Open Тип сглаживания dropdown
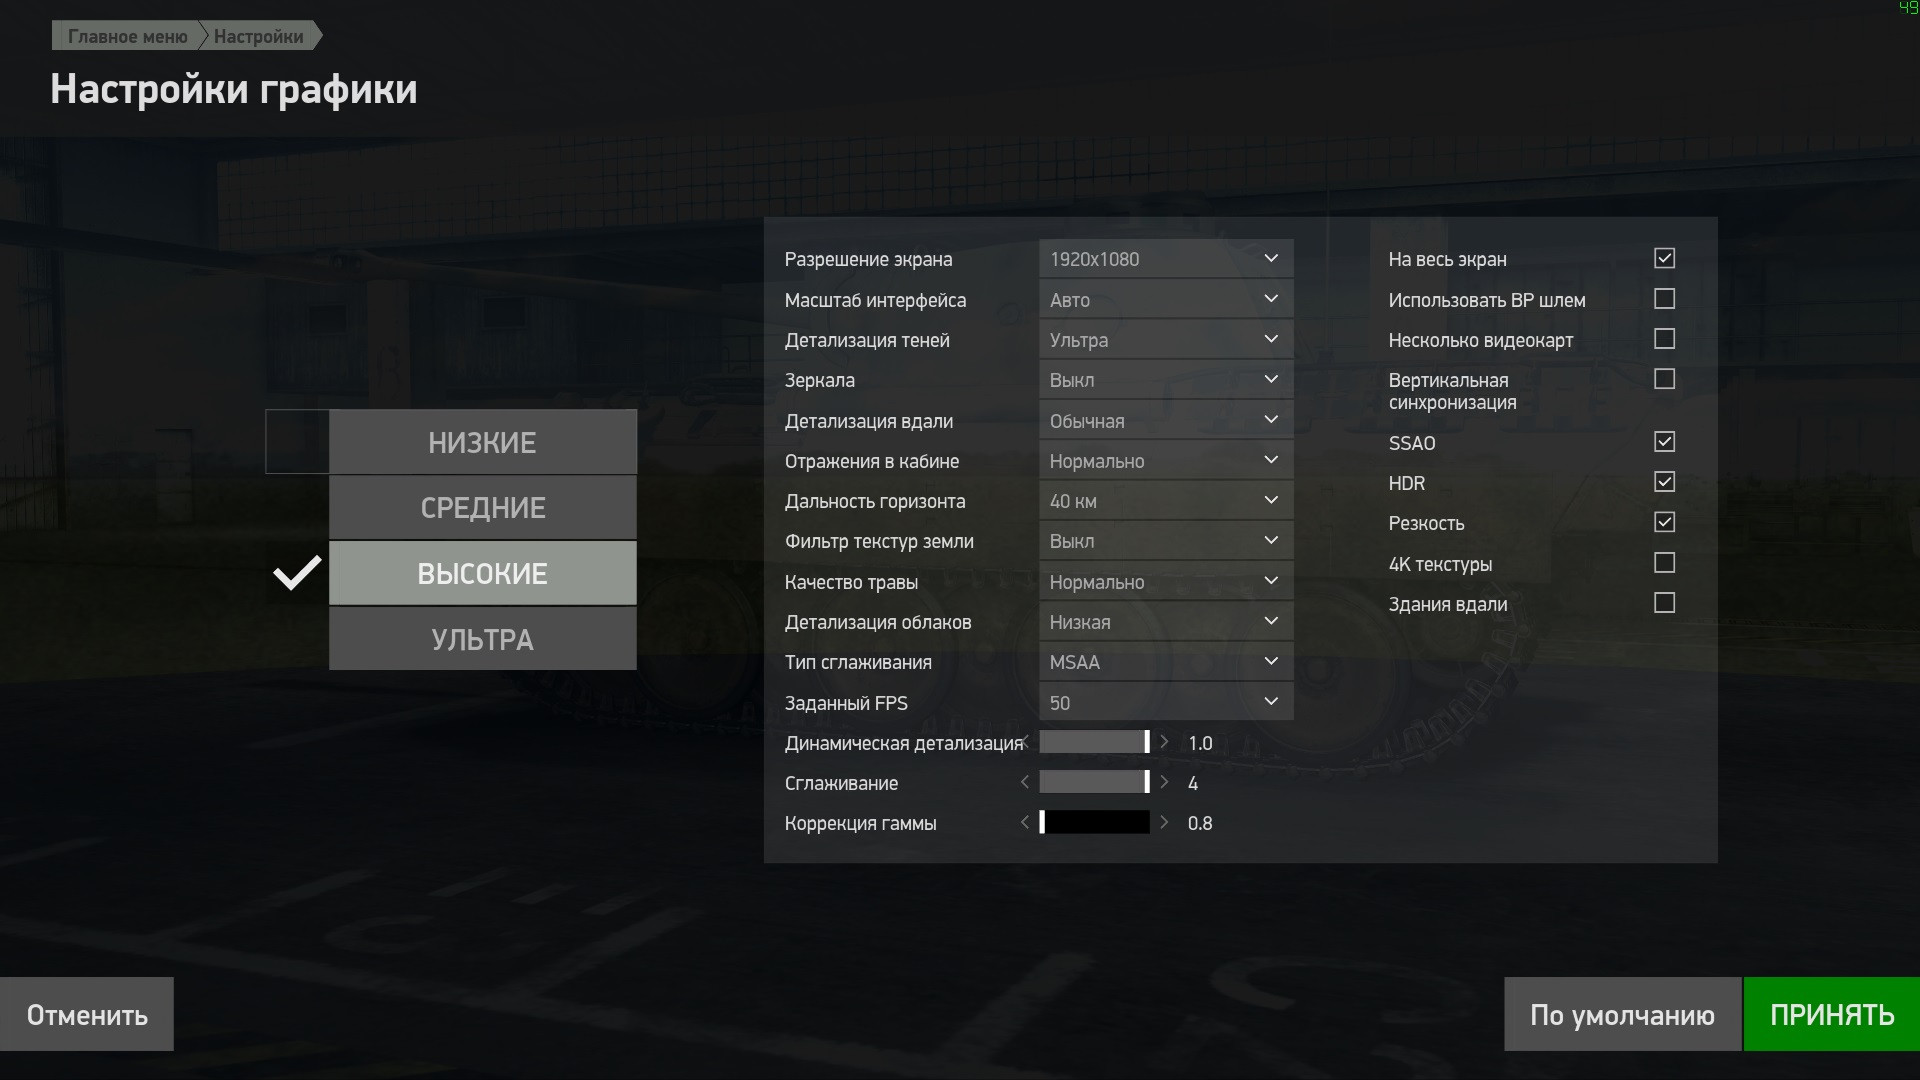The image size is (1920, 1080). [x=1166, y=662]
